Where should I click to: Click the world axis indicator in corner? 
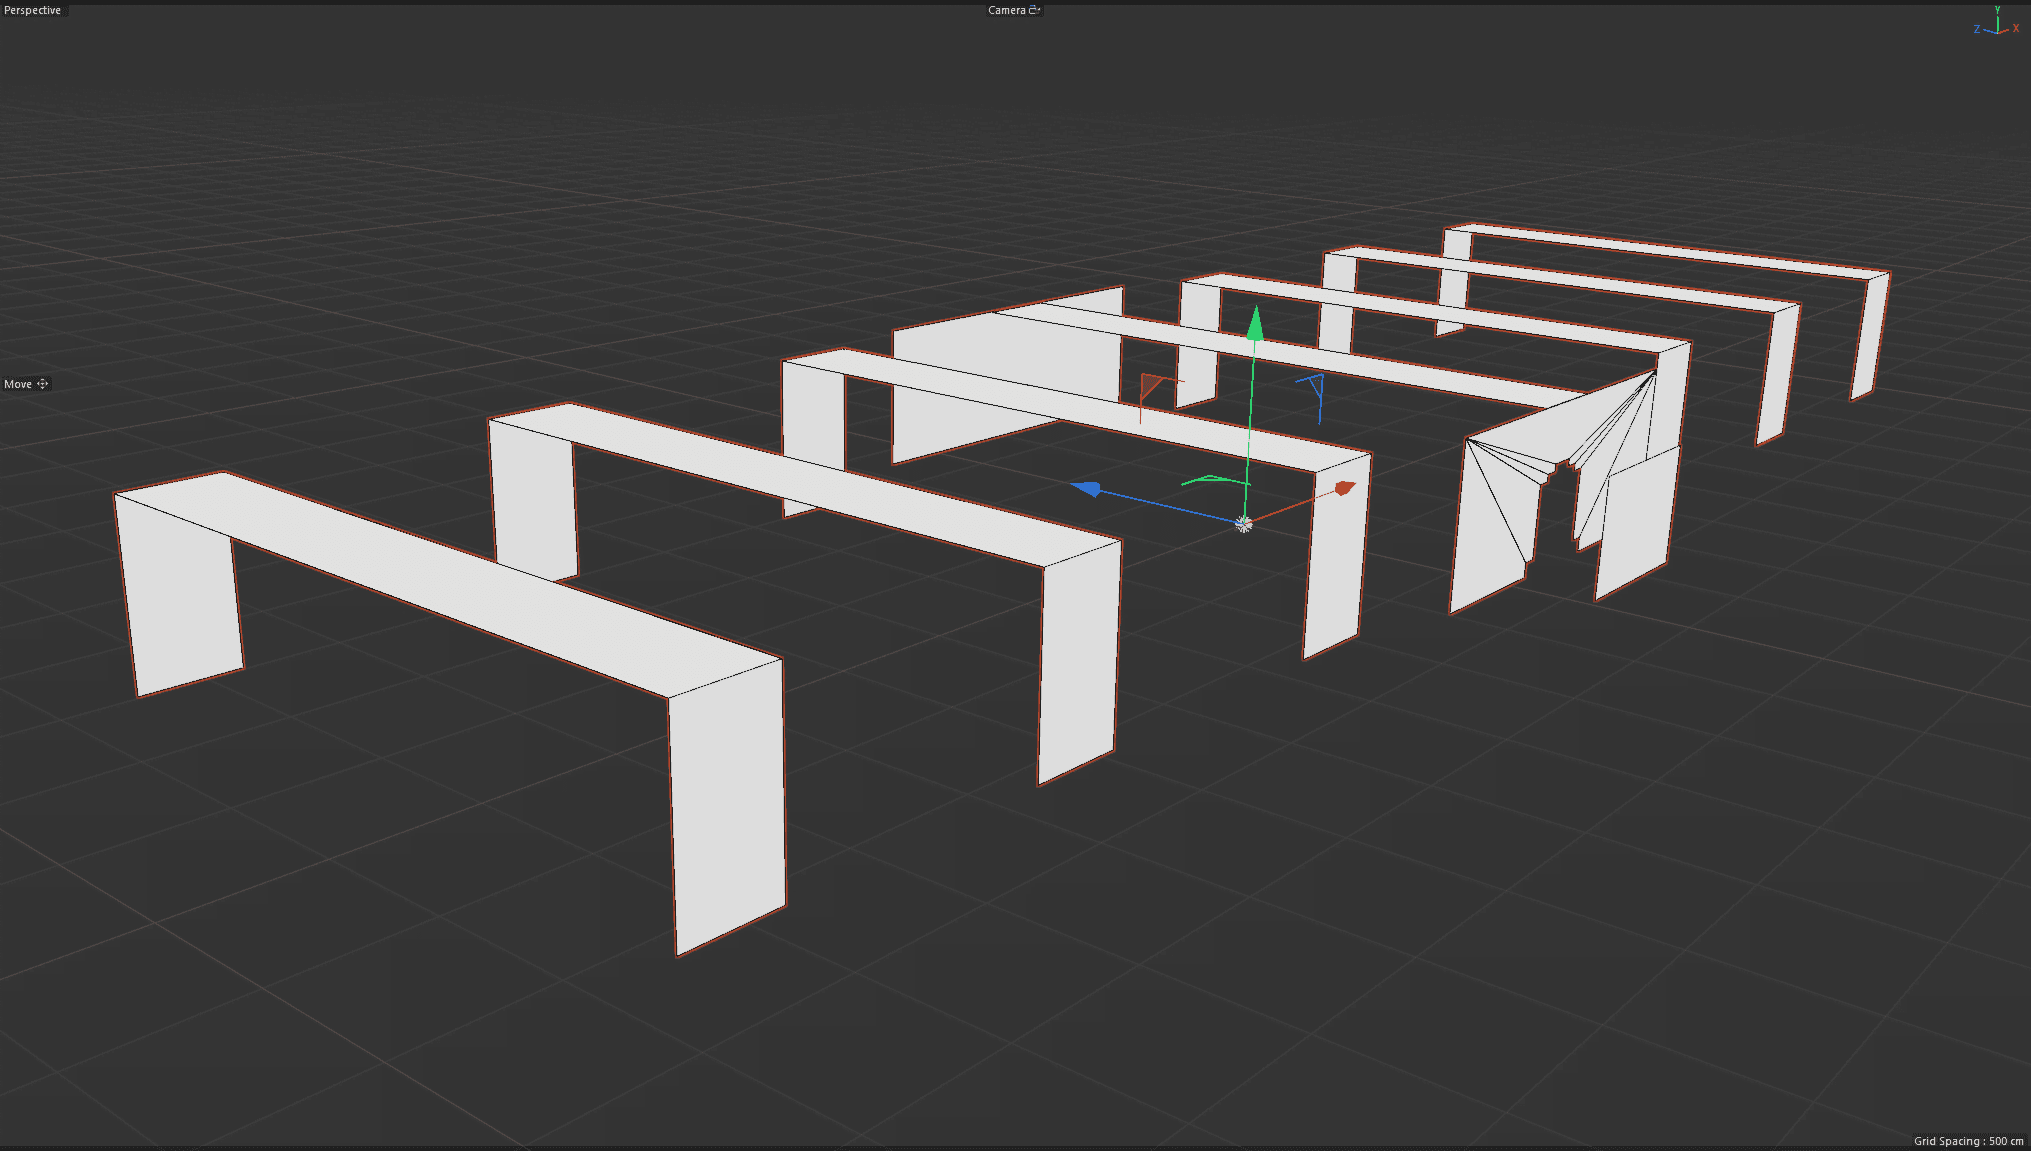click(x=1996, y=24)
